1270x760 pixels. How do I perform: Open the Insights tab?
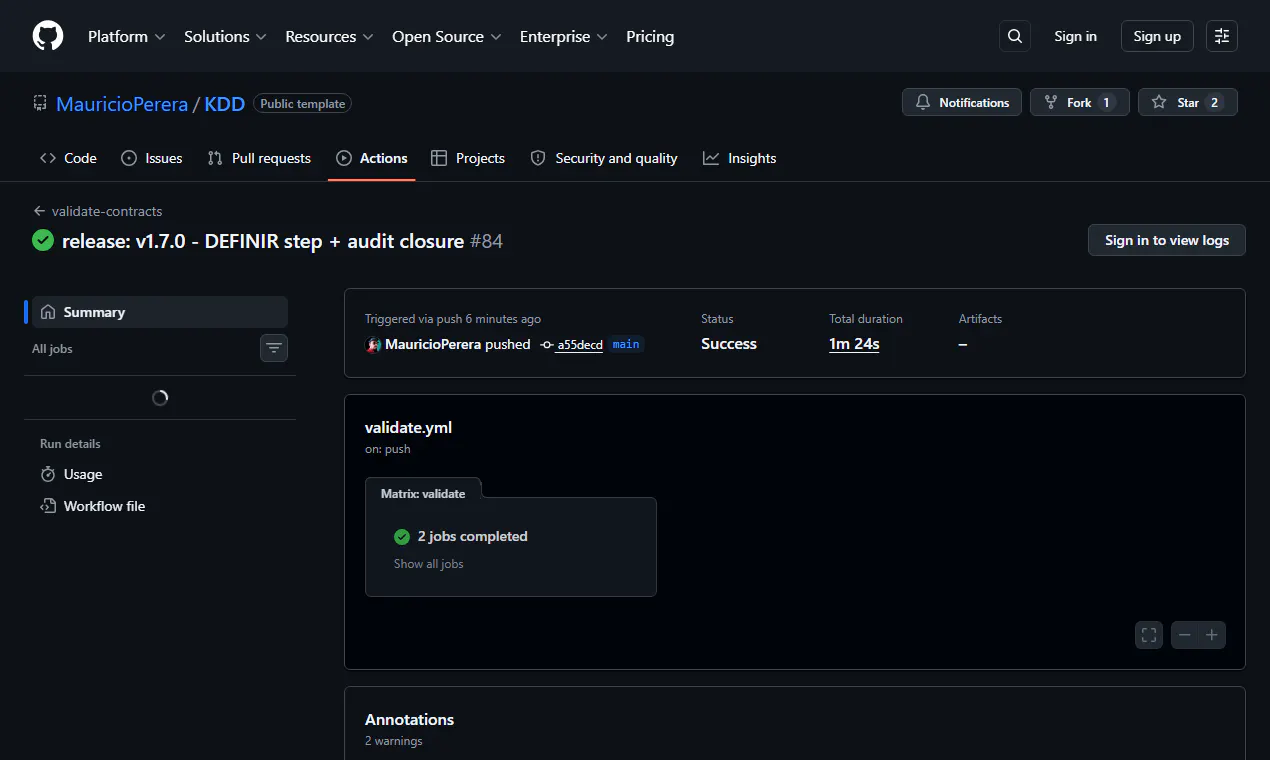[740, 158]
